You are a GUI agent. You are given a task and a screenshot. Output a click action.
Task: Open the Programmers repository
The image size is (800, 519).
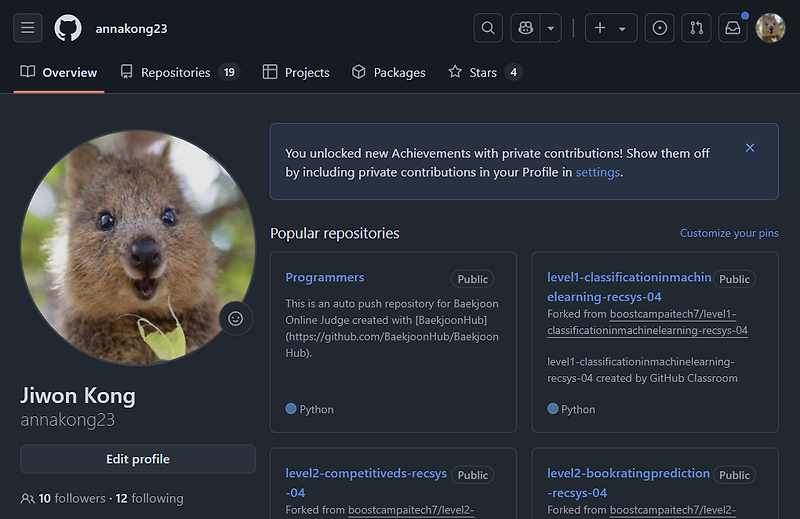324,277
